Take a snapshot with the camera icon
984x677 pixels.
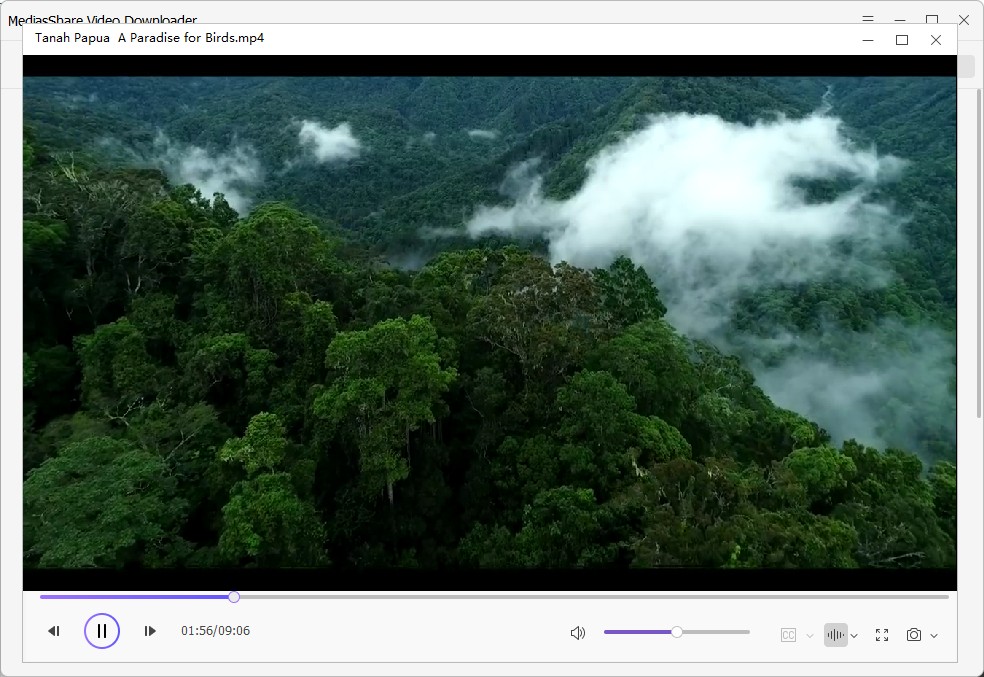913,635
